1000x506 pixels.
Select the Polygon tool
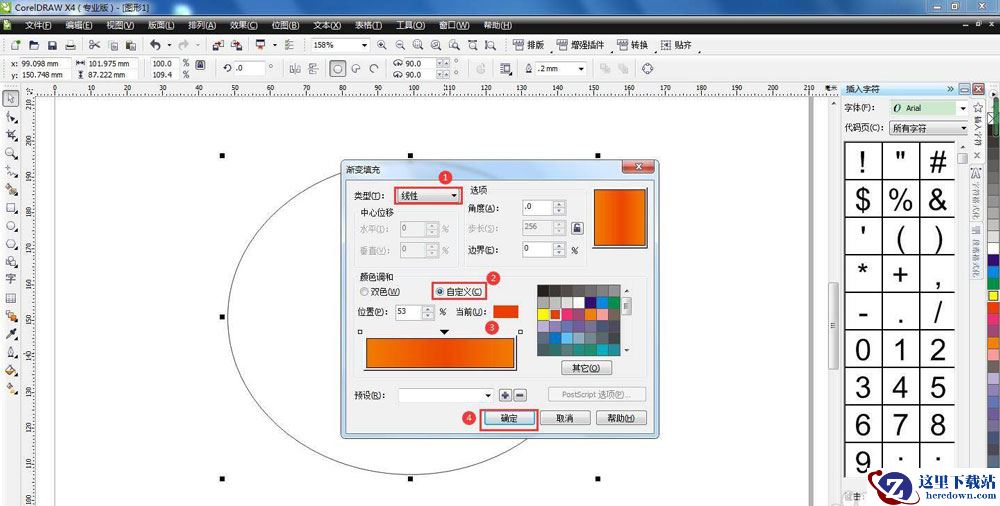[11, 244]
